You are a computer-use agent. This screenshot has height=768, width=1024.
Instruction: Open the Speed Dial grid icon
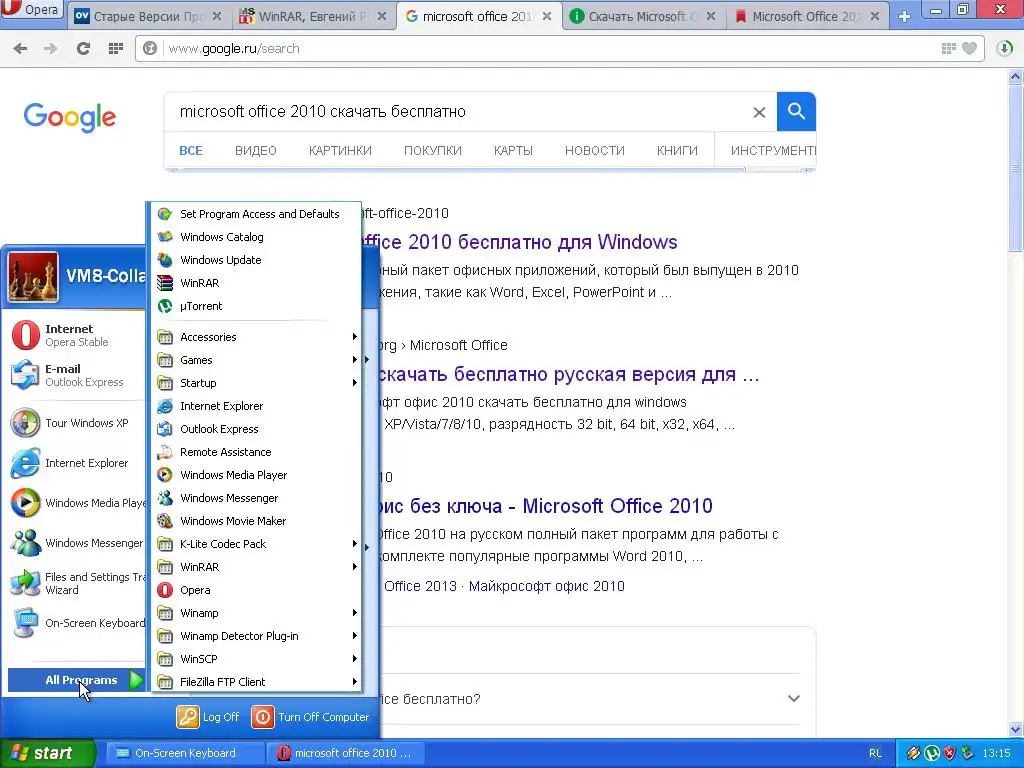[x=116, y=48]
